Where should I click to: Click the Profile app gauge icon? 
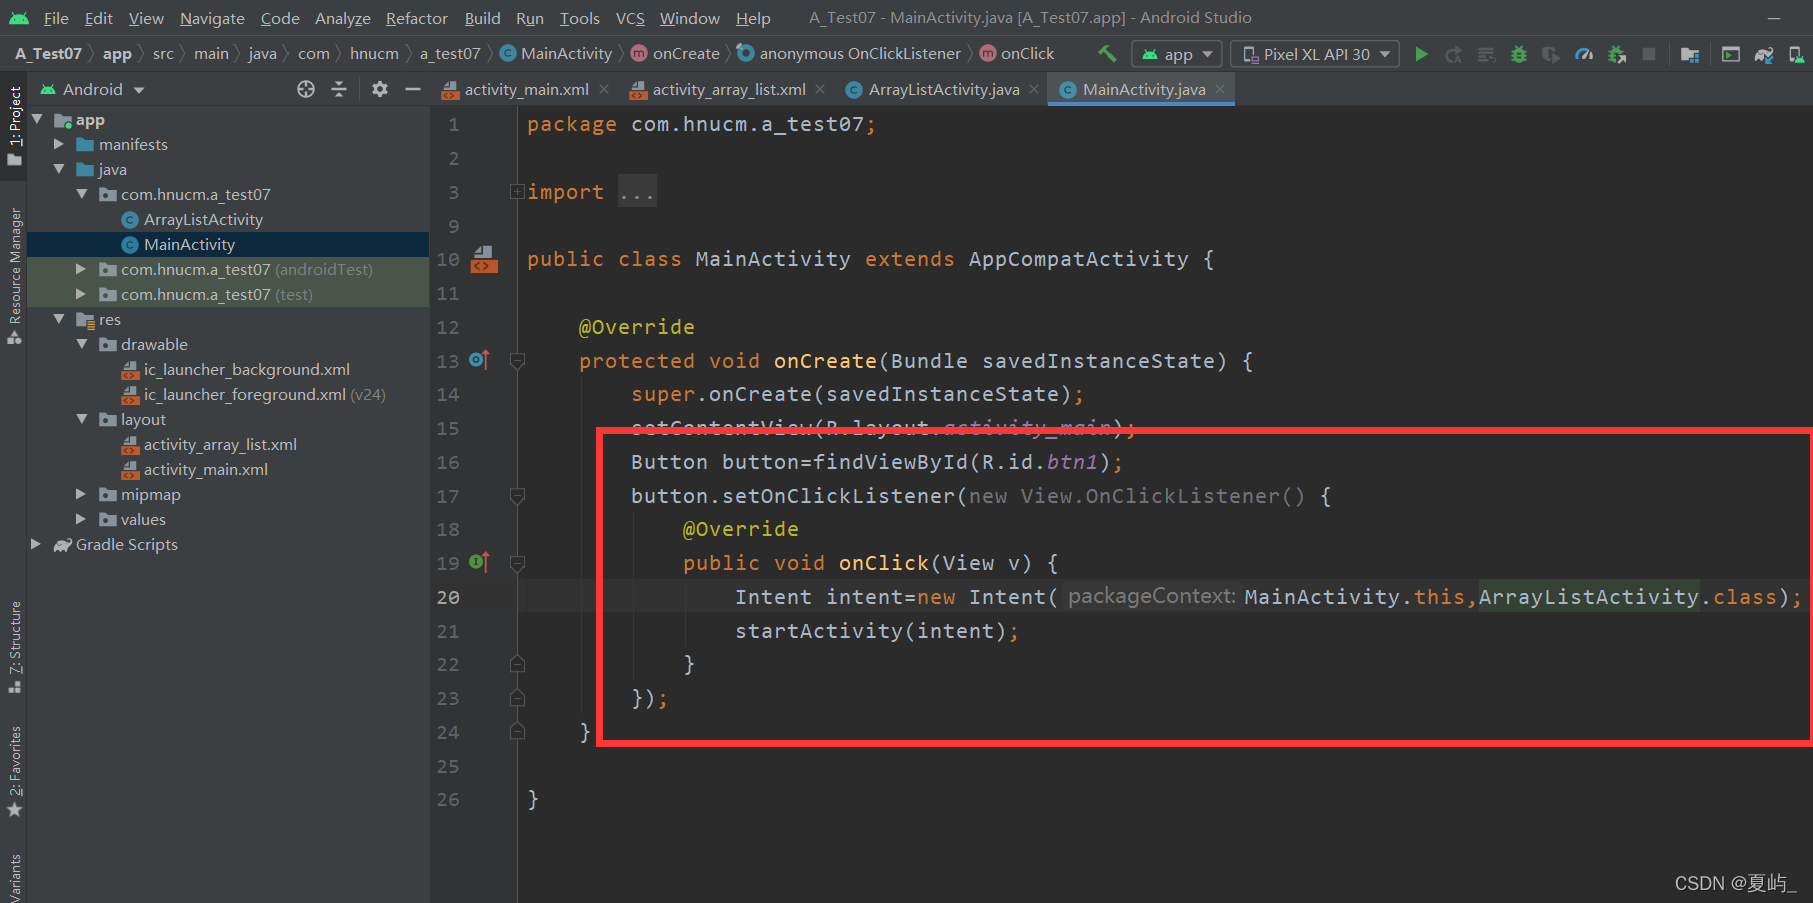[1584, 54]
